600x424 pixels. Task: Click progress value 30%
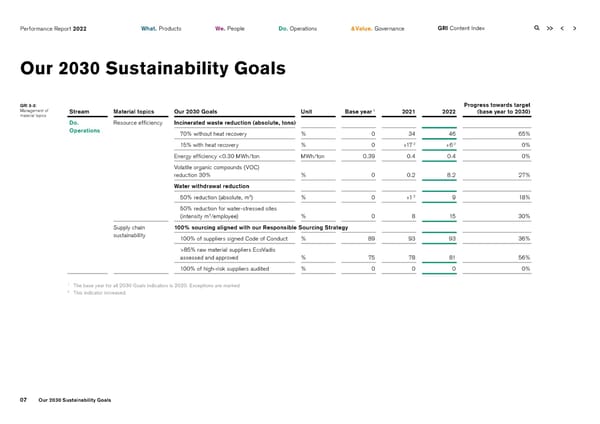524,216
